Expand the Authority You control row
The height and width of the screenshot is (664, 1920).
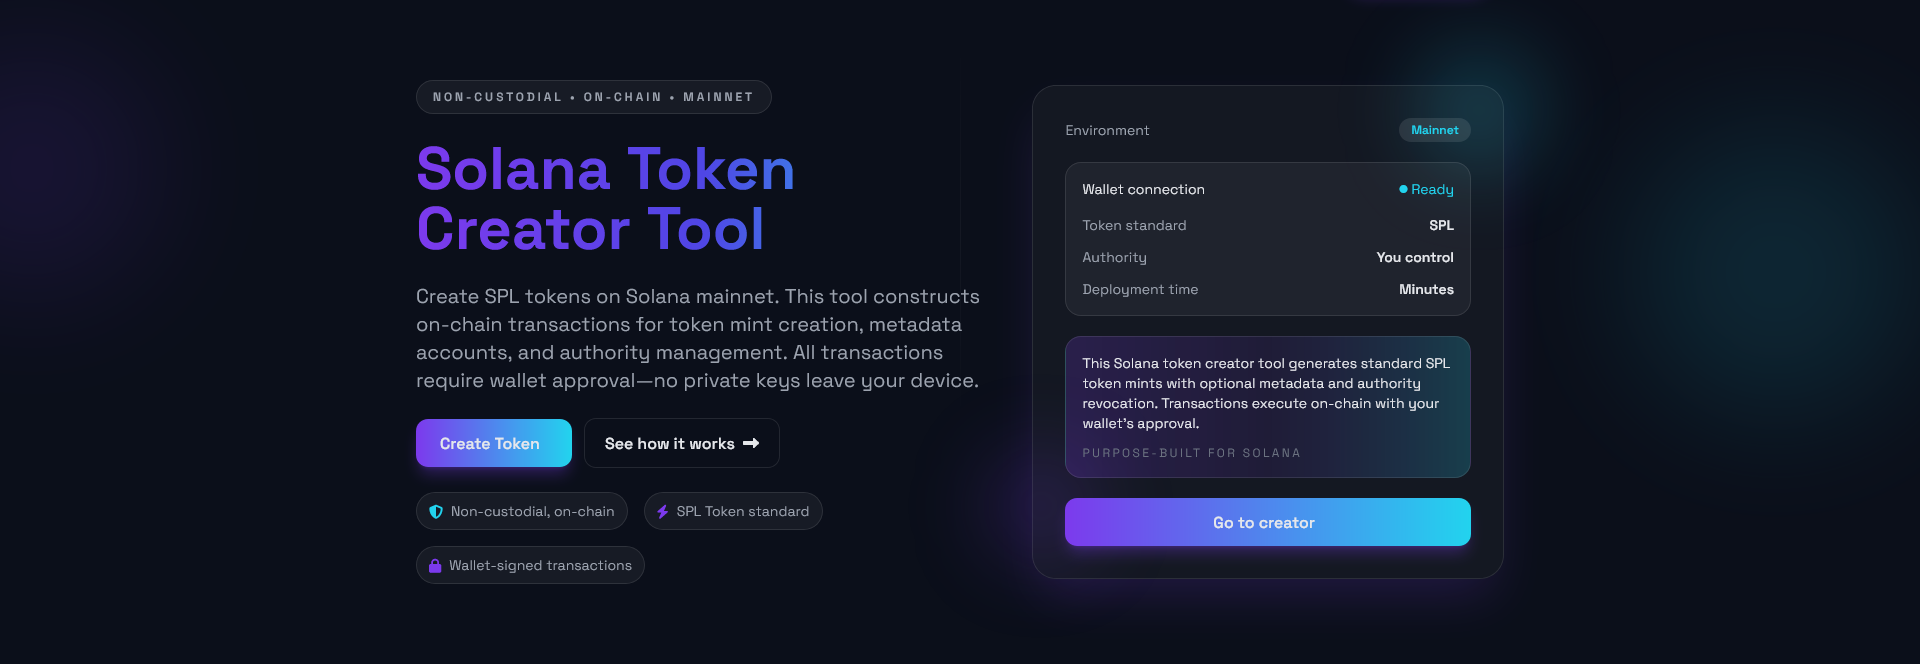point(1267,257)
